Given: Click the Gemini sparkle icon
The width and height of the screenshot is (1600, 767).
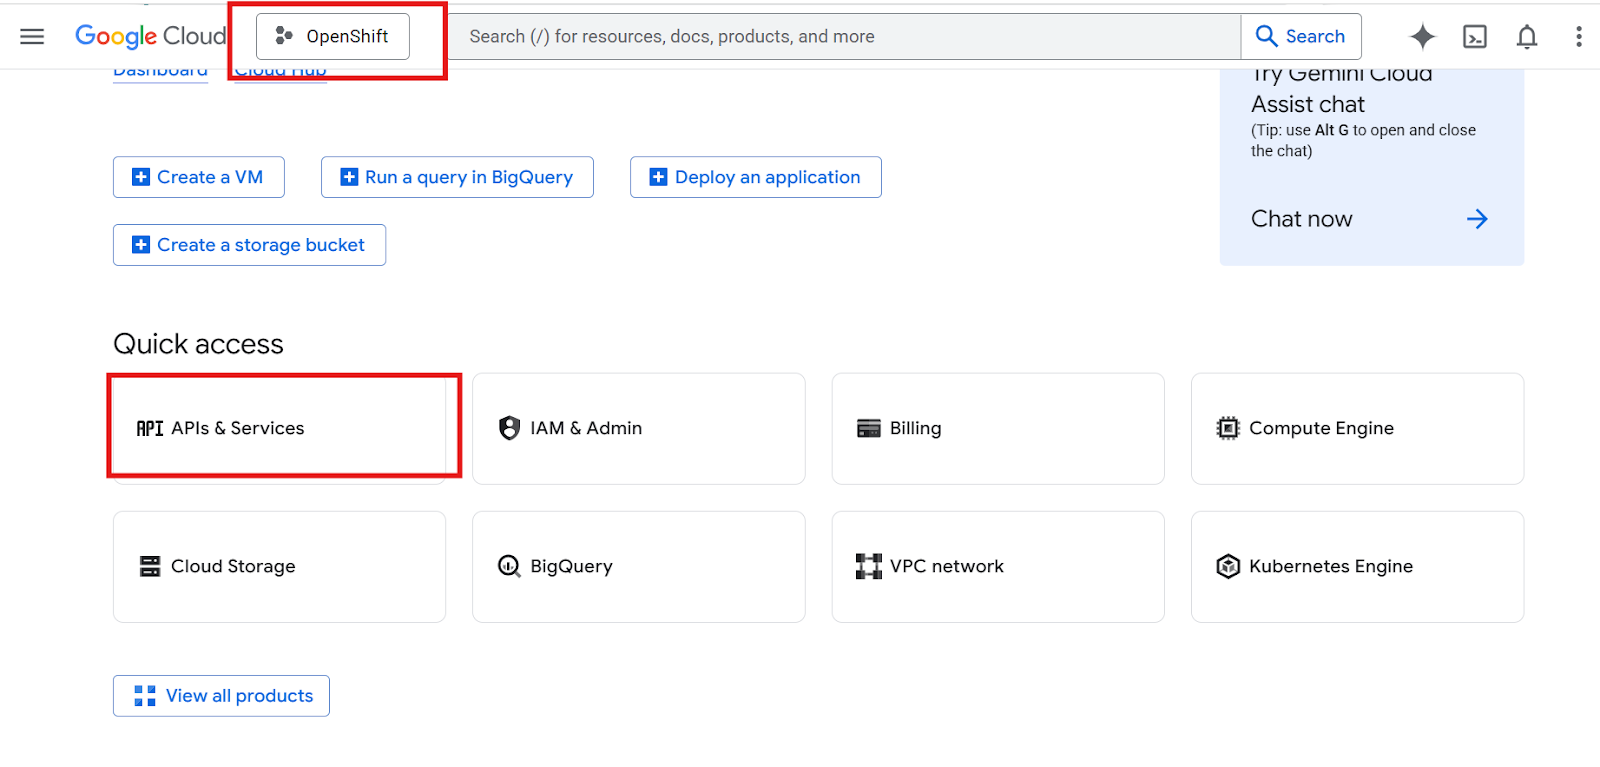Looking at the screenshot, I should [1422, 37].
